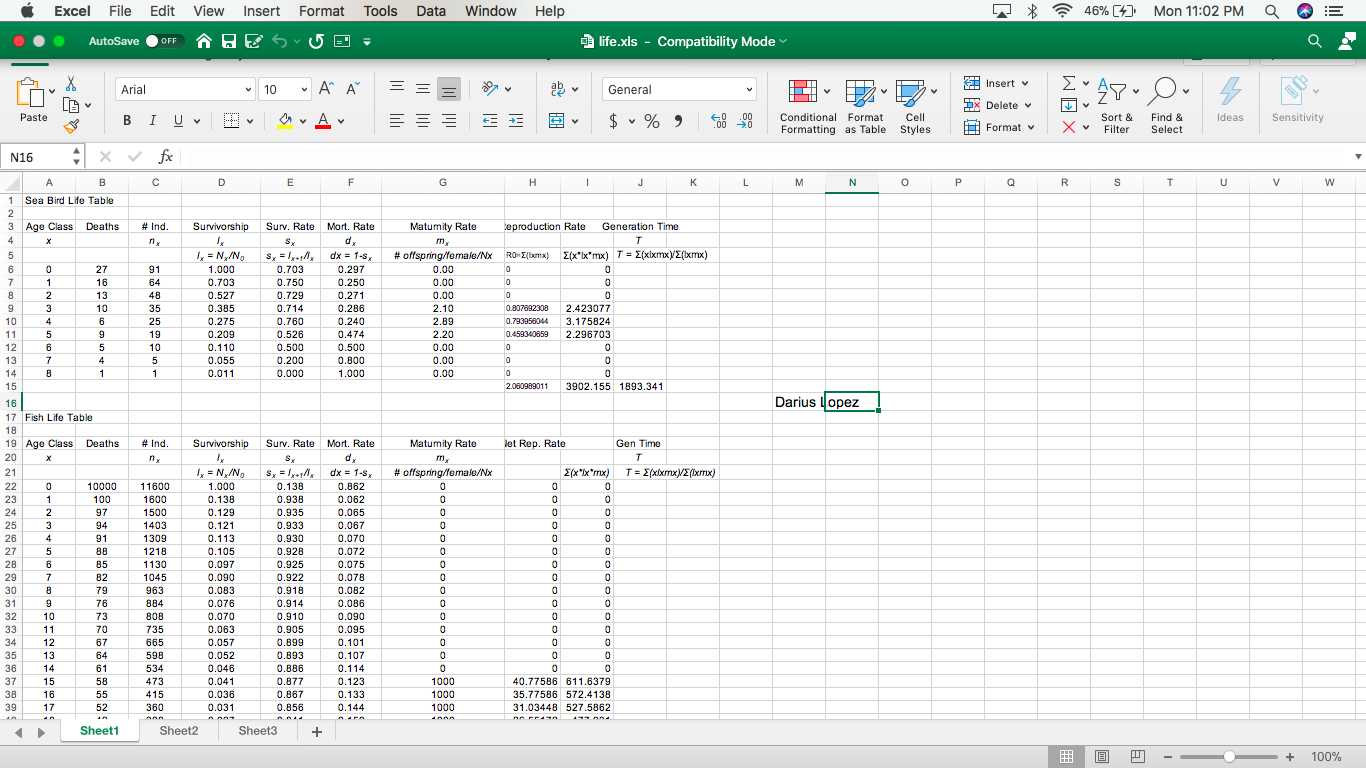Apply percent style with the % icon
Screen dimensions: 1366x768
point(652,121)
